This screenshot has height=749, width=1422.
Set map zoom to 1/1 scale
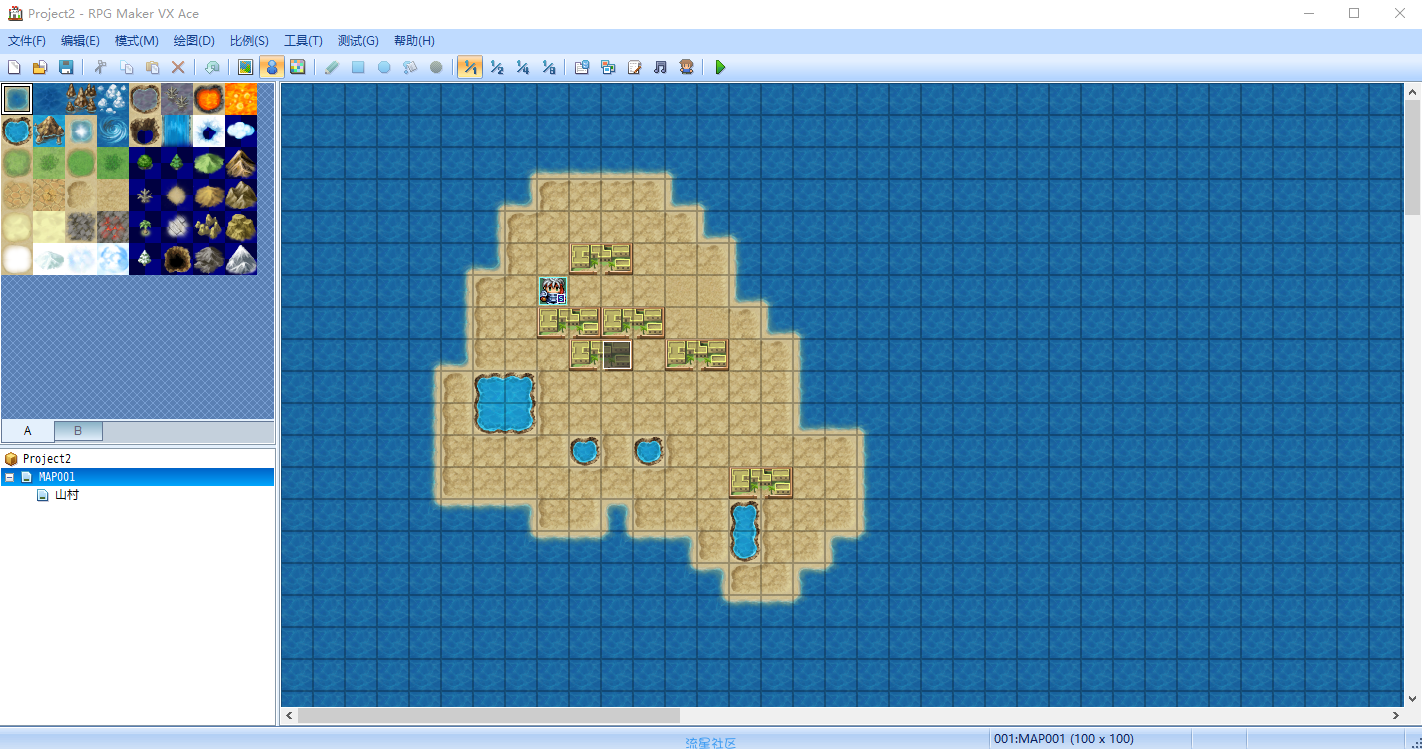pos(469,67)
